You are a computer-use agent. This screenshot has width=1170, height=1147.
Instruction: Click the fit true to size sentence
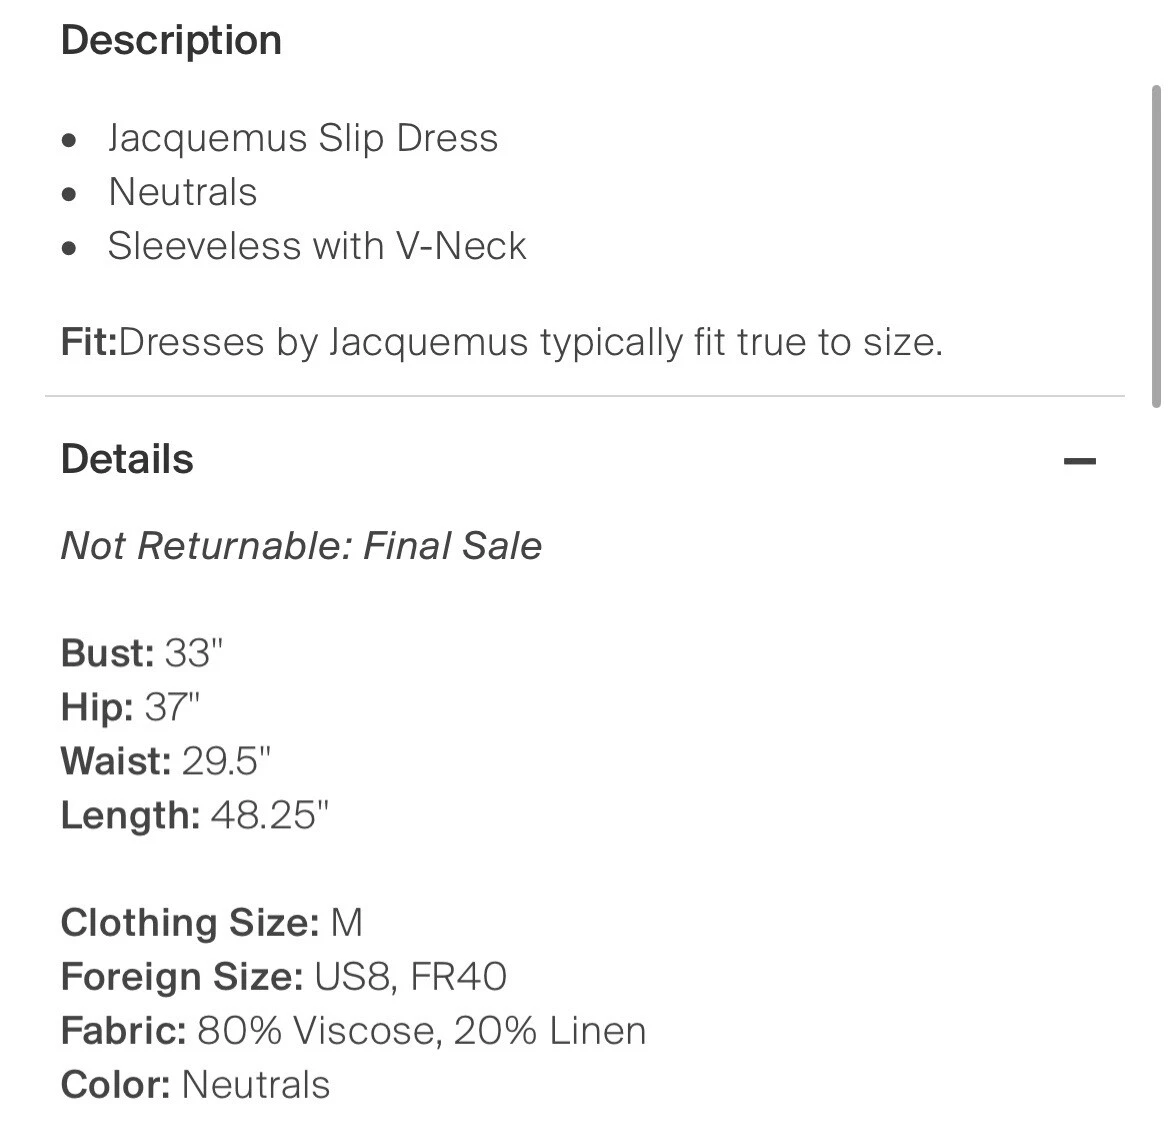530,342
